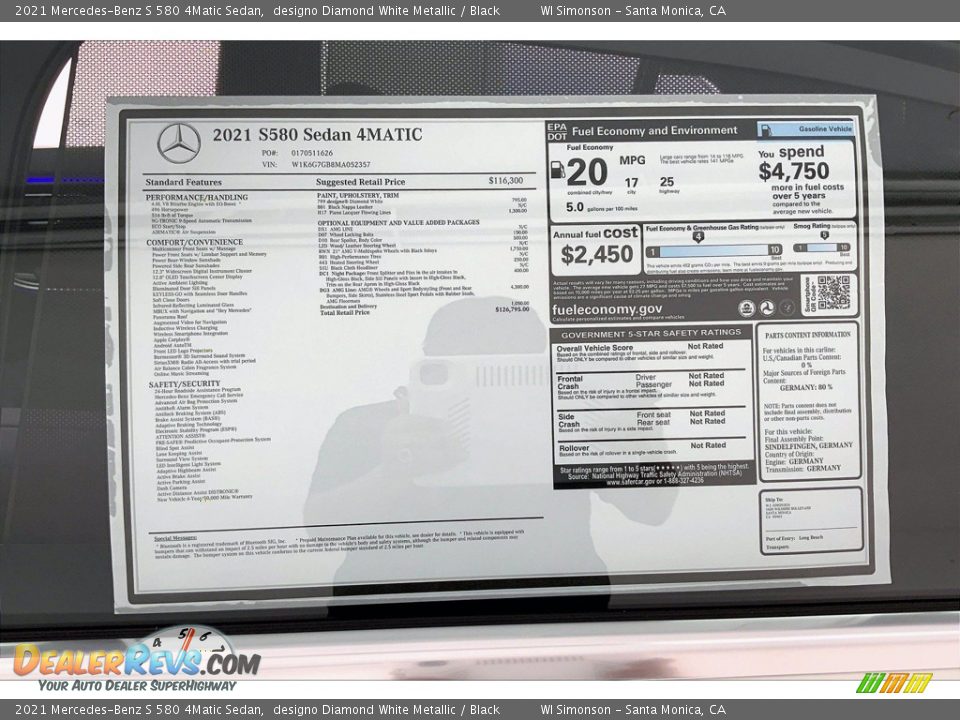Click the smog rating slider marker 5

click(x=824, y=234)
